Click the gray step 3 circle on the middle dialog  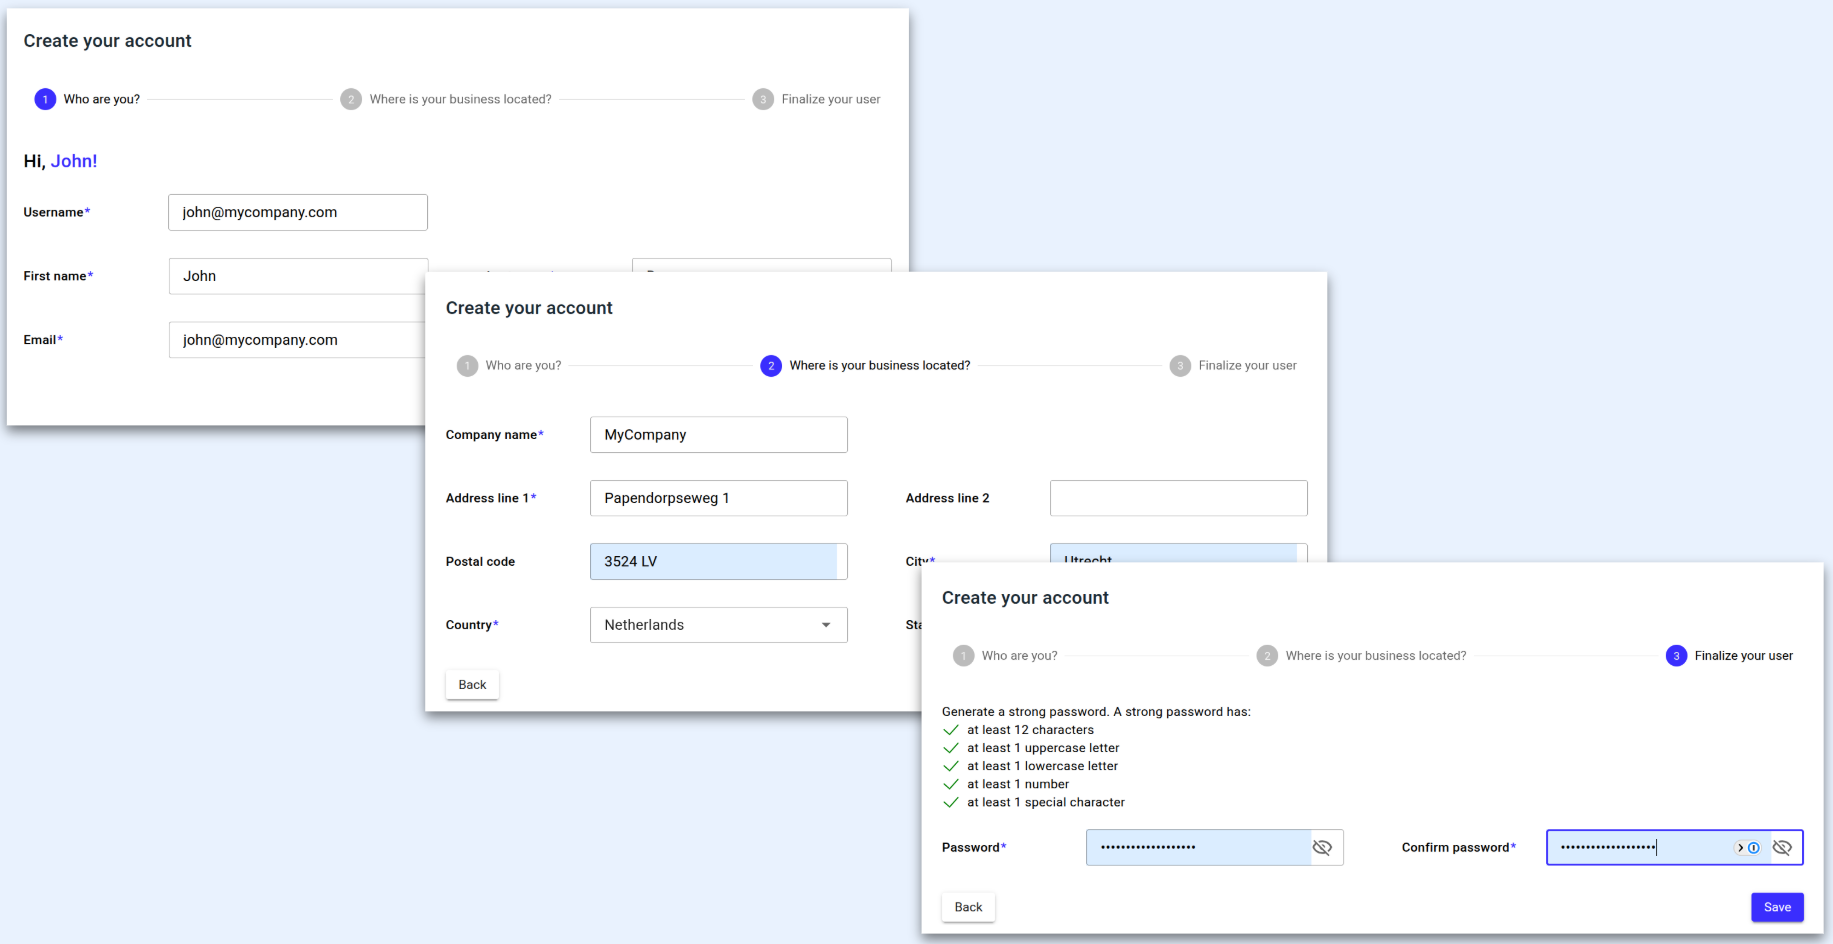click(1181, 365)
